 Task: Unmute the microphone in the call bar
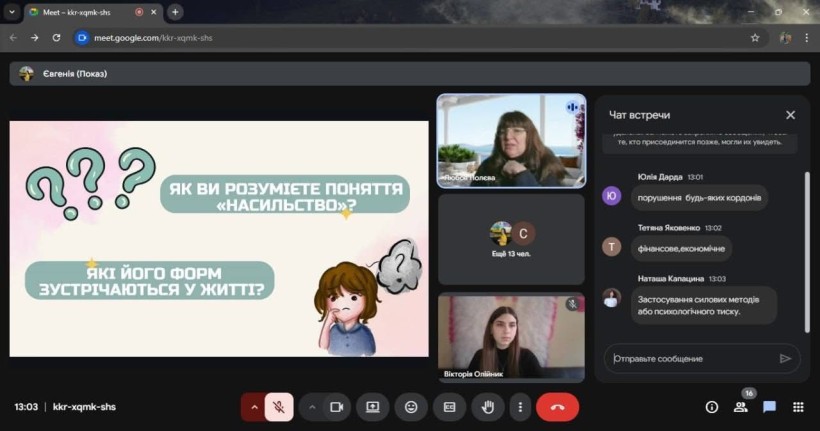point(280,407)
